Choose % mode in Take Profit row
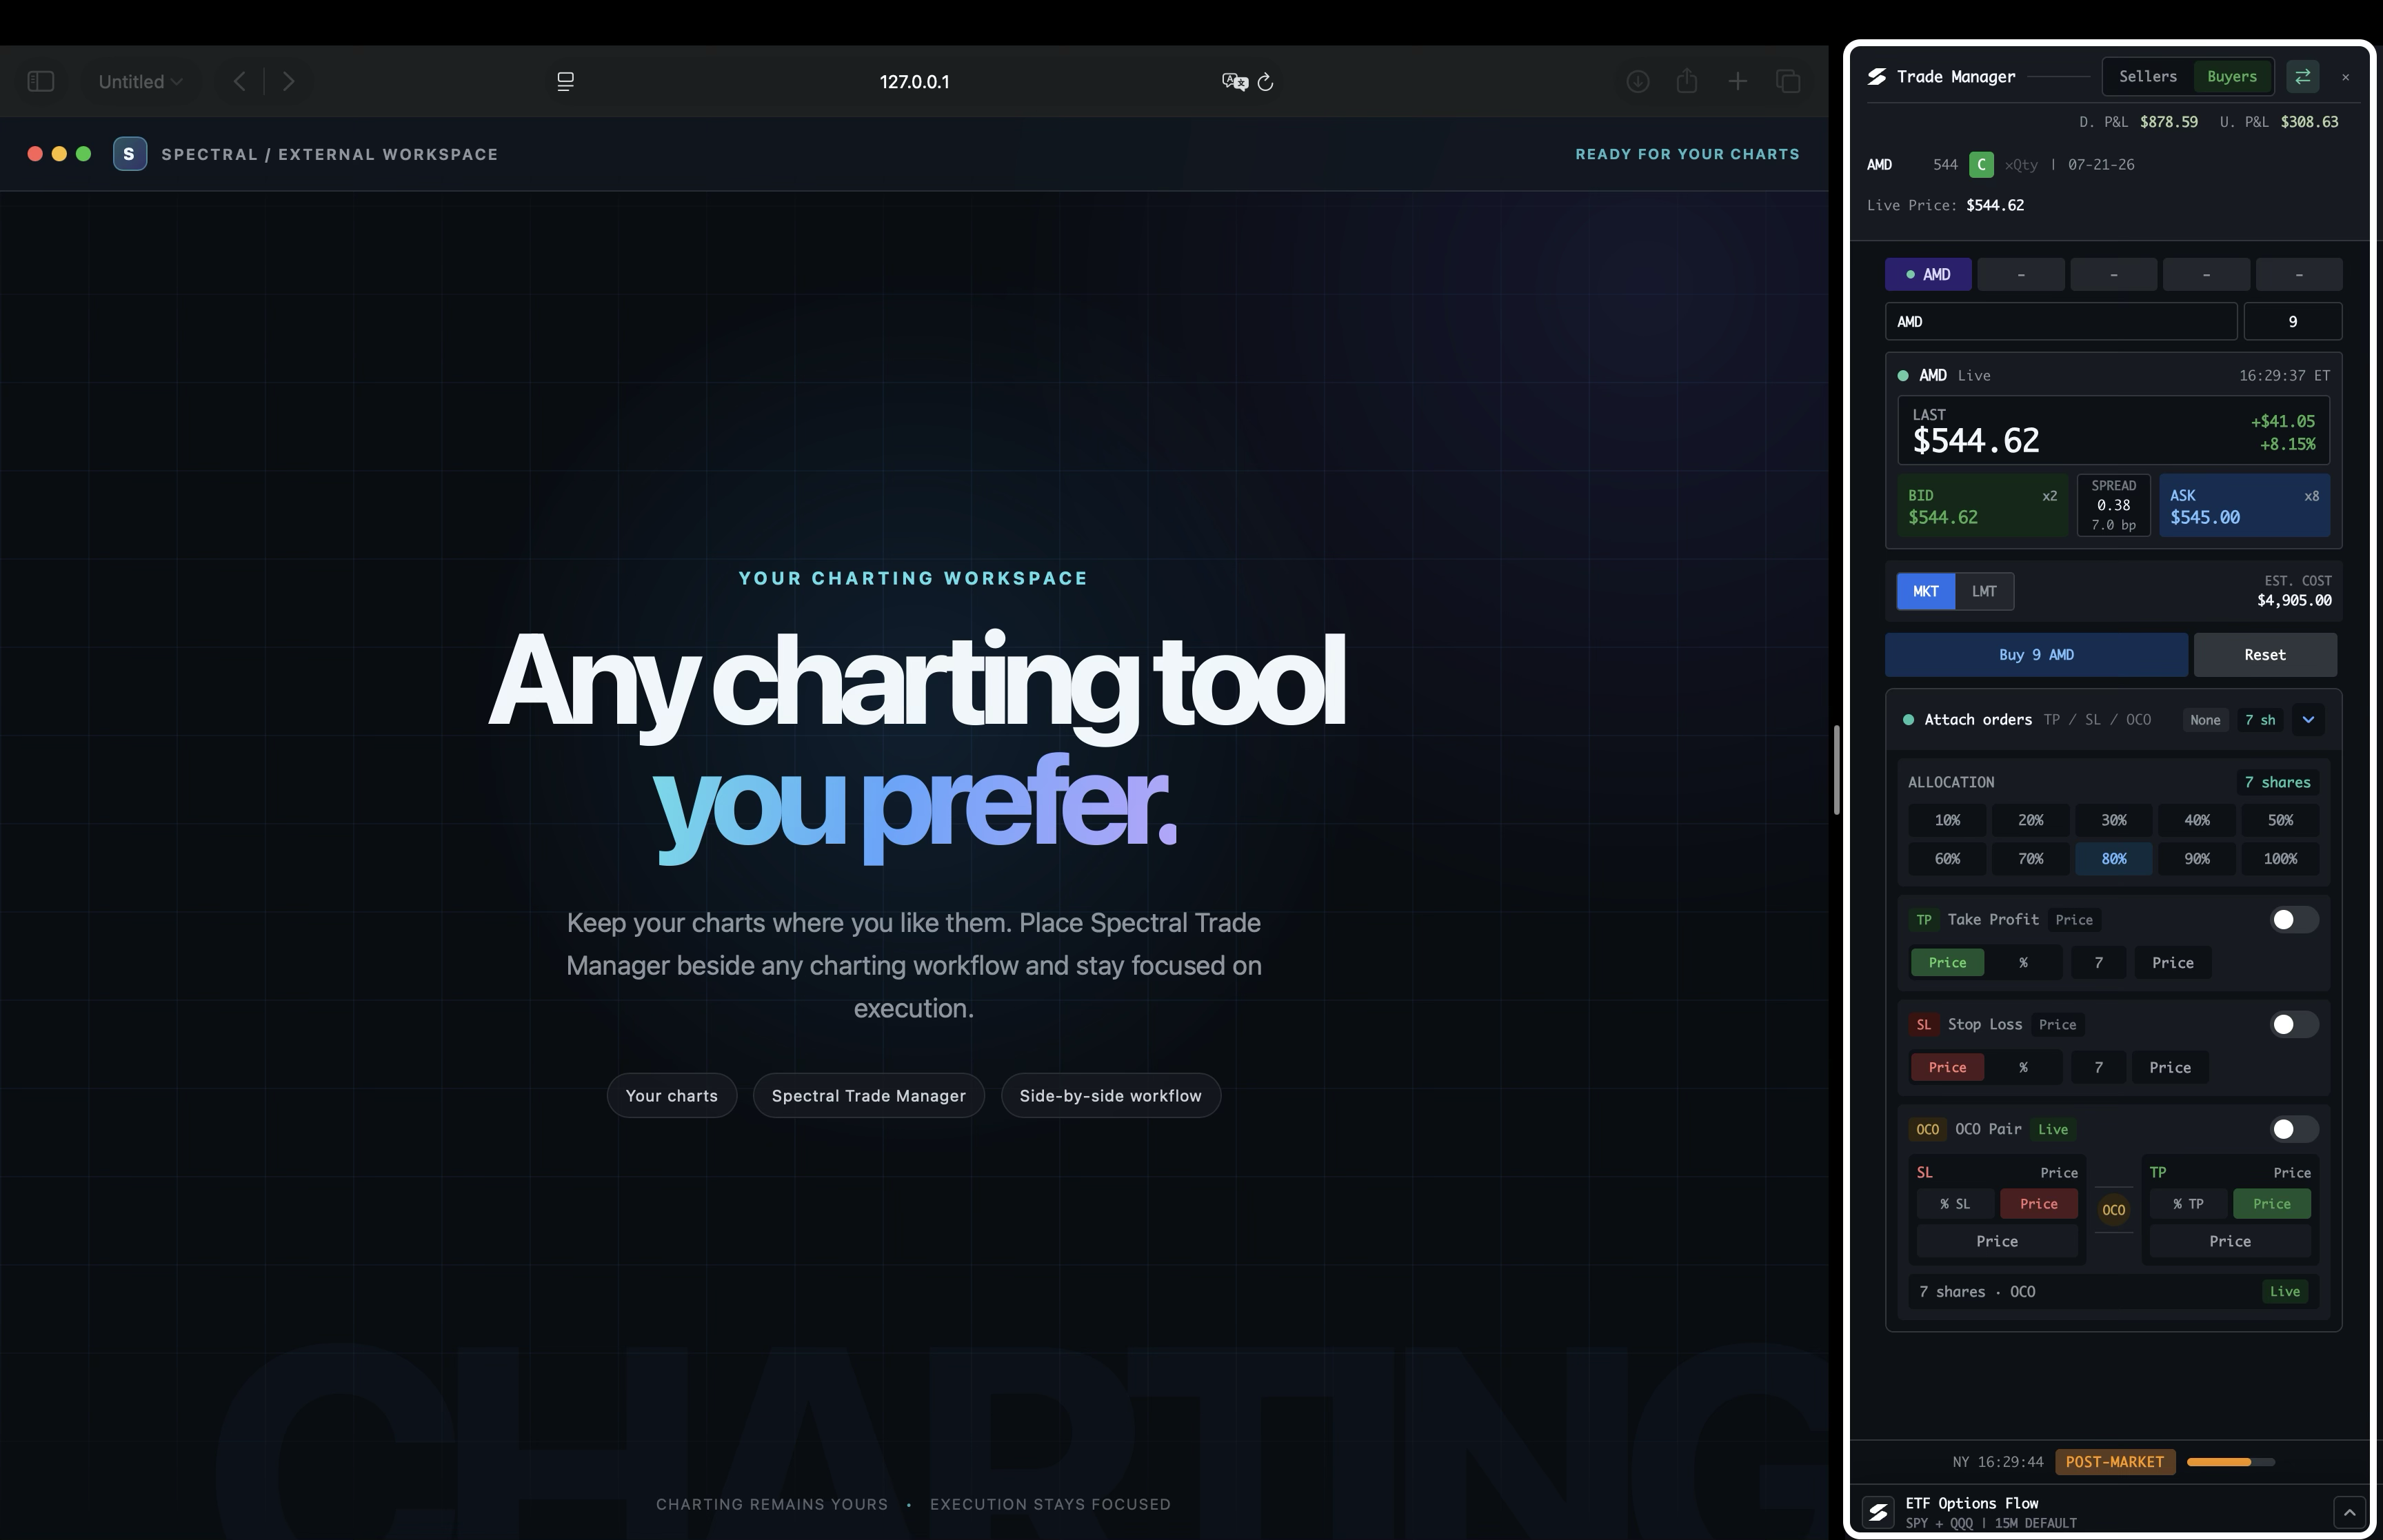2383x1540 pixels. click(2023, 962)
